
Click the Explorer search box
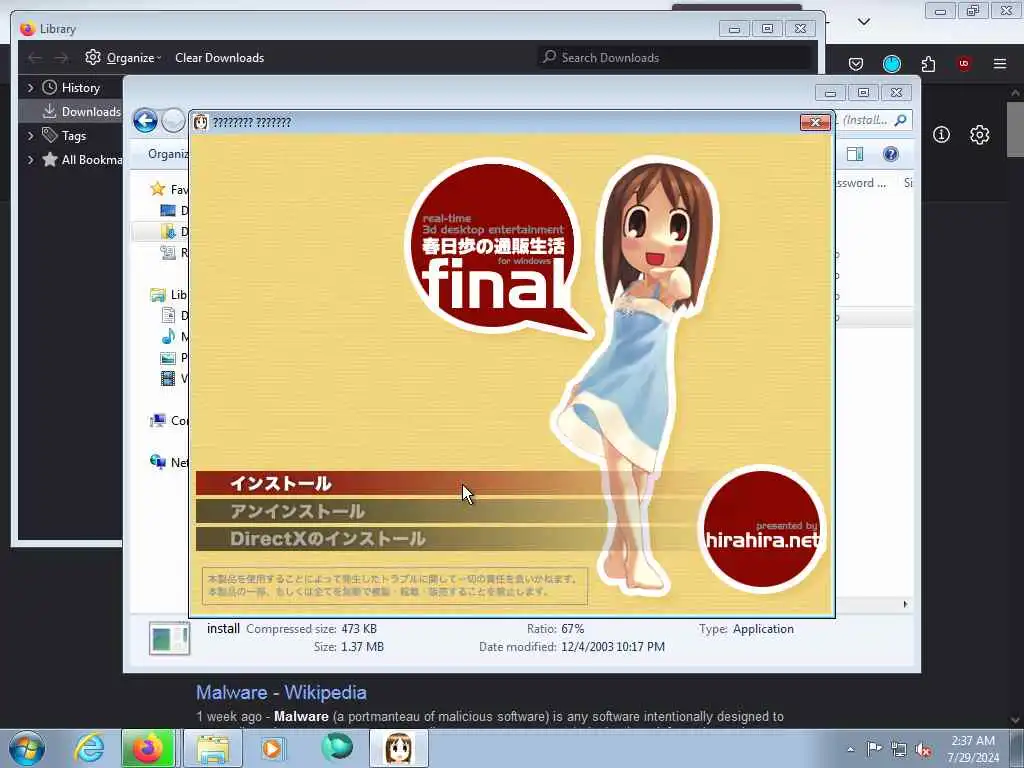(874, 120)
